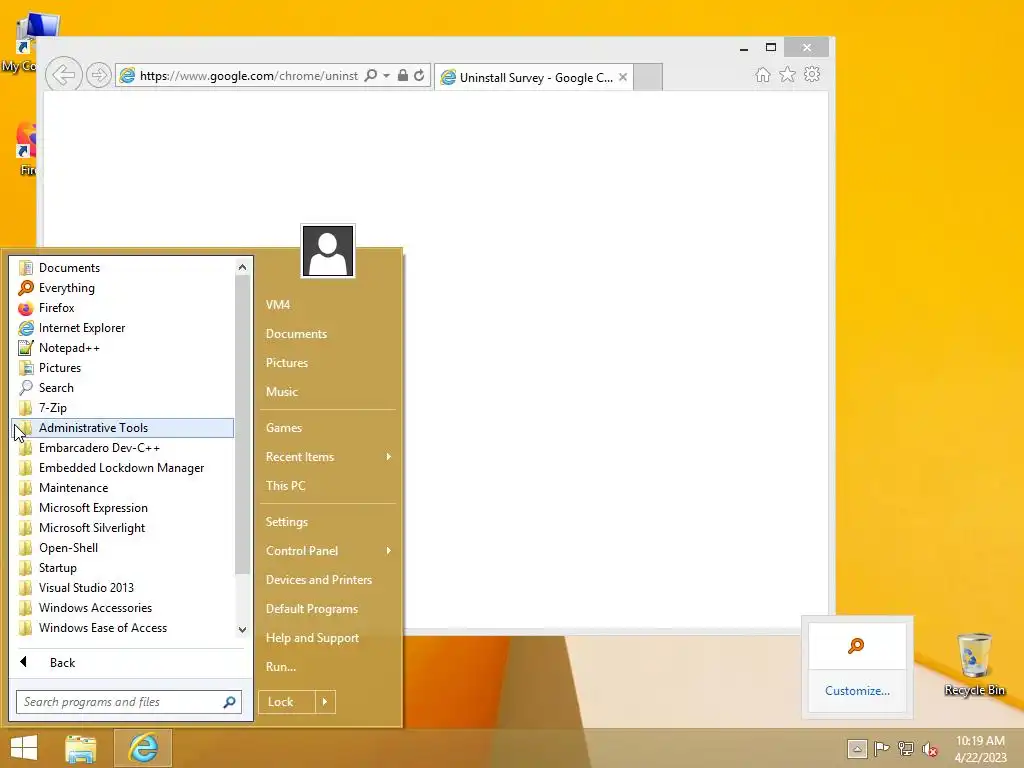Screen dimensions: 1024x768
Task: Click address bar search magnifier in IE
Action: (x=371, y=76)
